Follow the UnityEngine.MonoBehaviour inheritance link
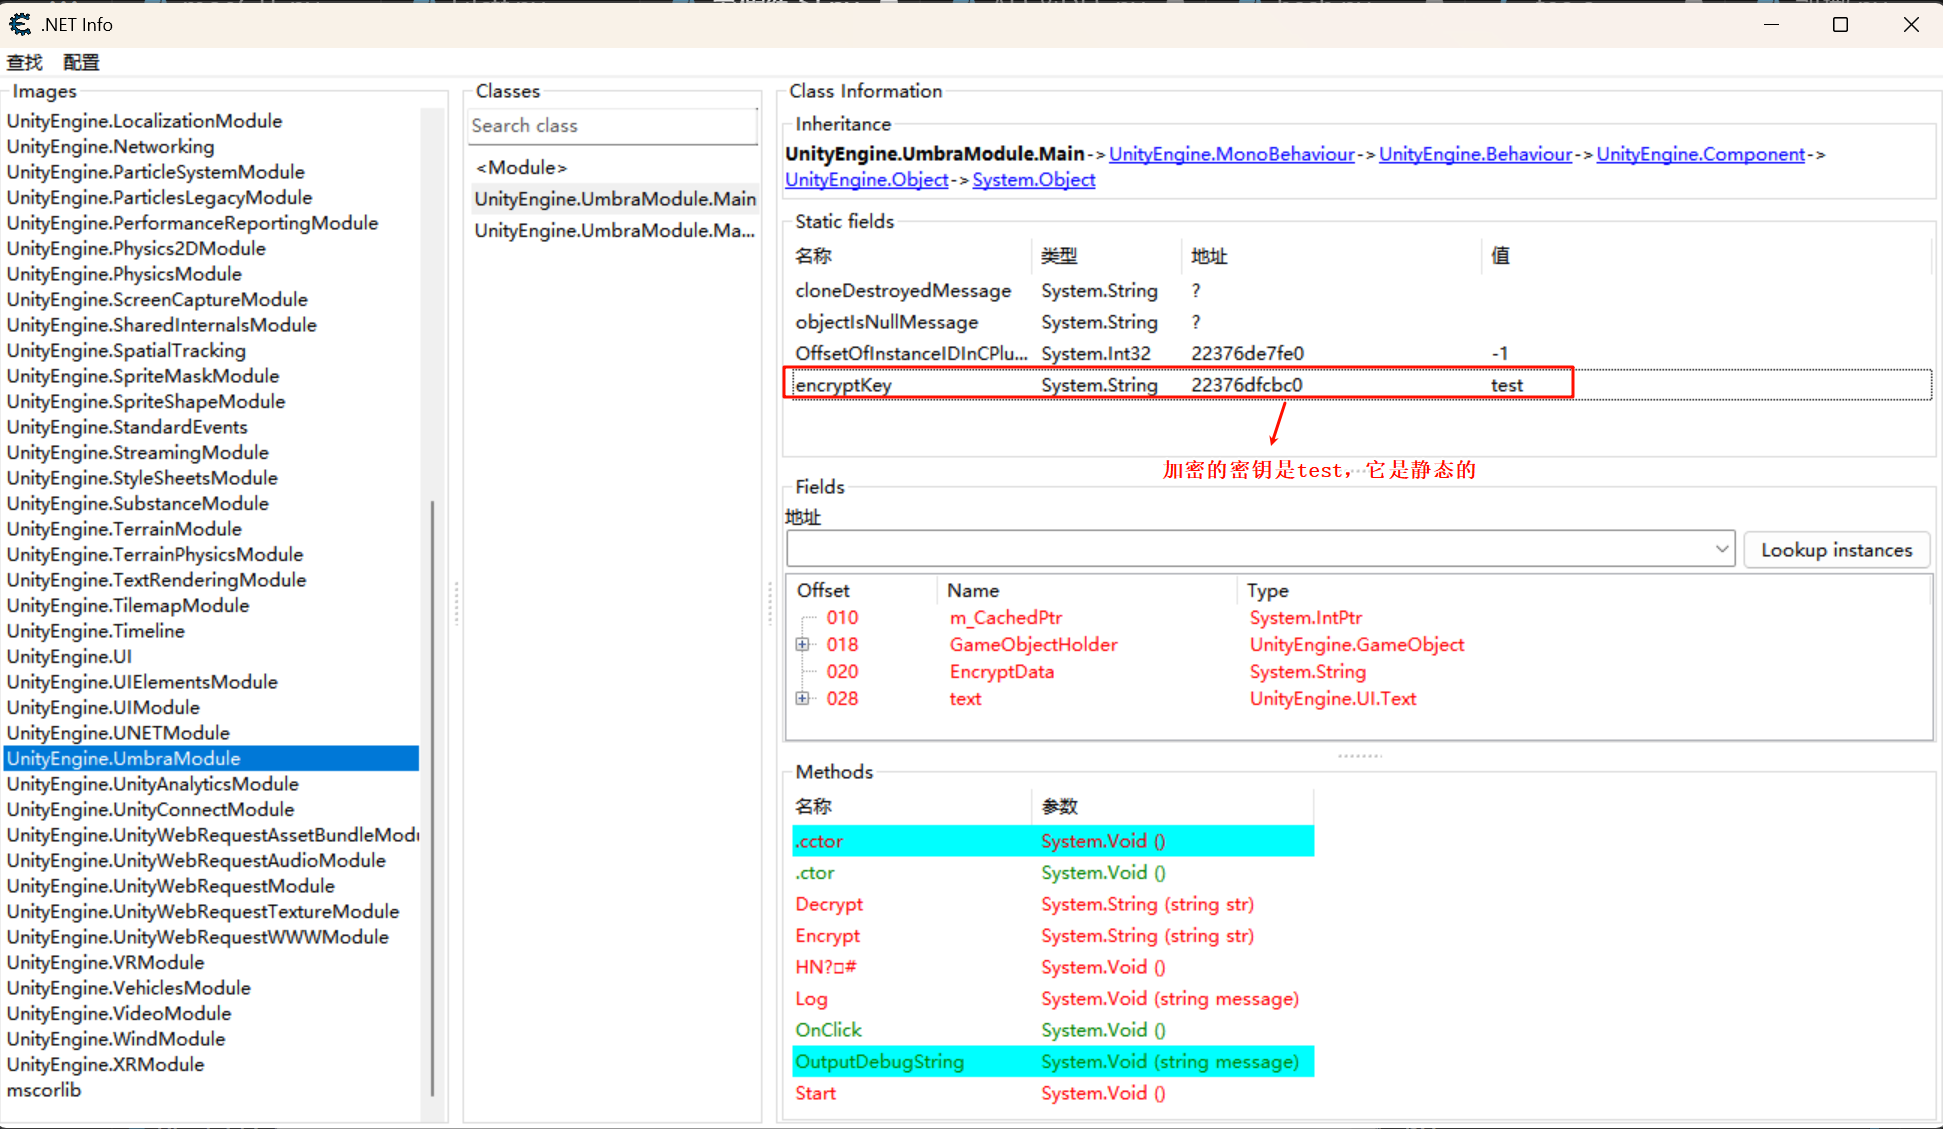Image resolution: width=1943 pixels, height=1129 pixels. (x=1231, y=154)
